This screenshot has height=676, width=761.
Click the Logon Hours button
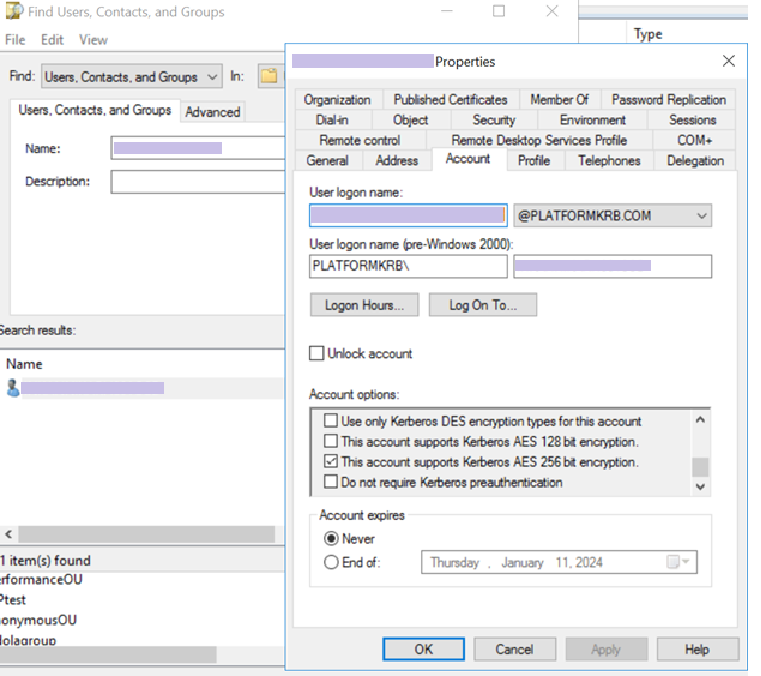point(364,305)
